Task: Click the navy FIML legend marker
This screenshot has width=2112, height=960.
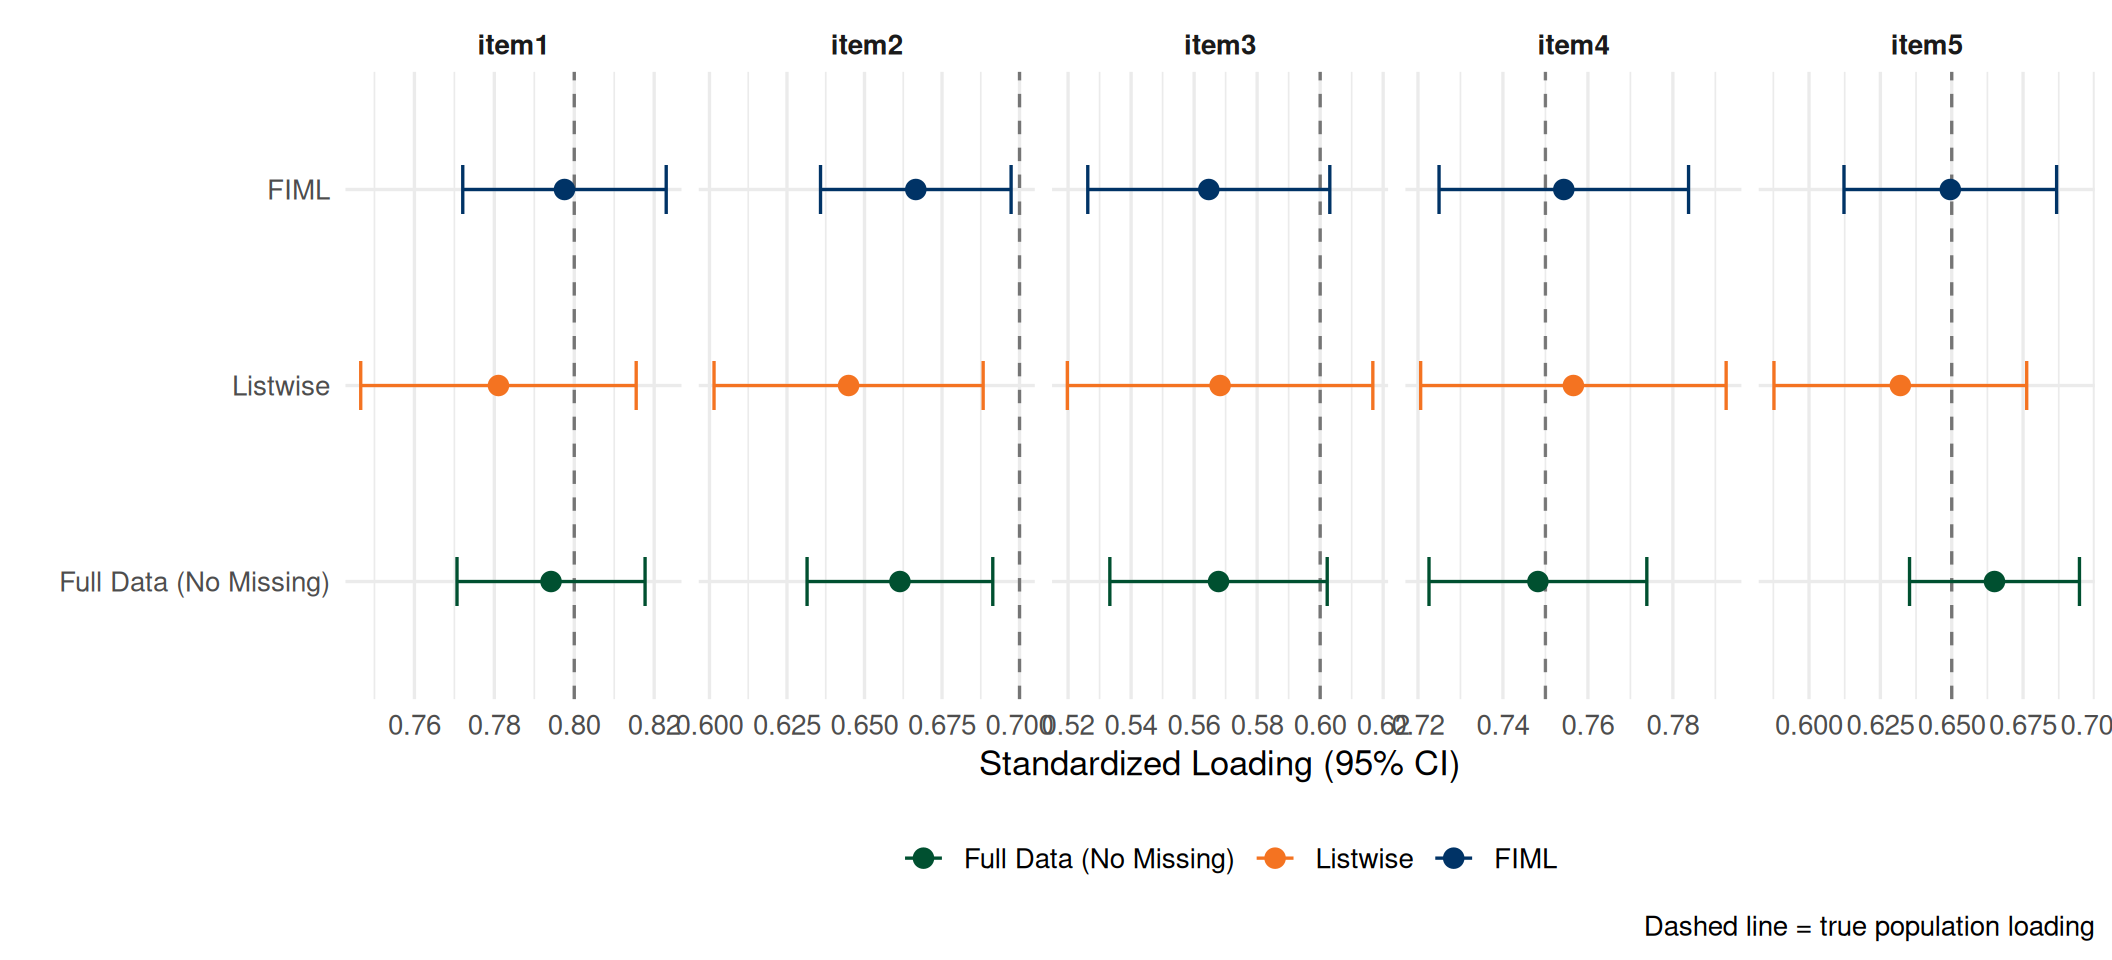Action: (1454, 858)
